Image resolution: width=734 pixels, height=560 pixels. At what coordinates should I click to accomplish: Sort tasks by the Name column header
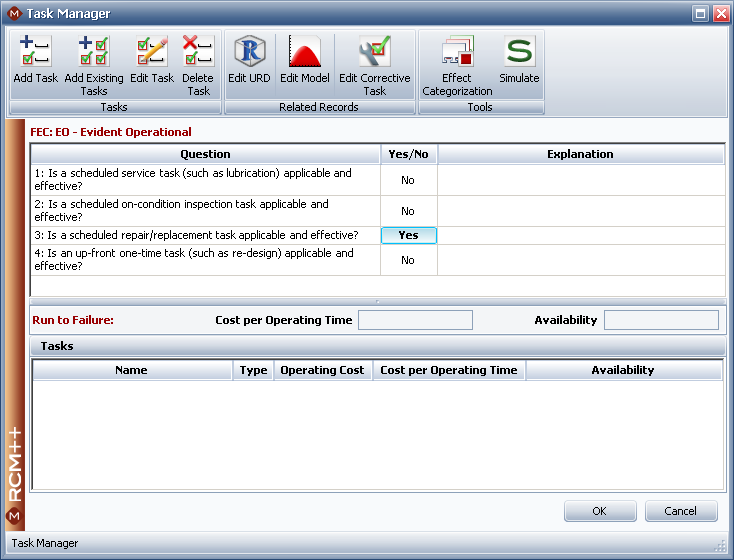coord(131,370)
